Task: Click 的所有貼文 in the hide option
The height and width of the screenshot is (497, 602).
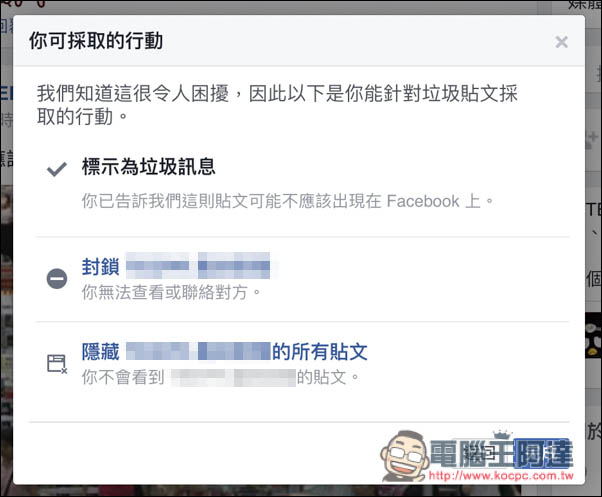Action: (x=320, y=352)
